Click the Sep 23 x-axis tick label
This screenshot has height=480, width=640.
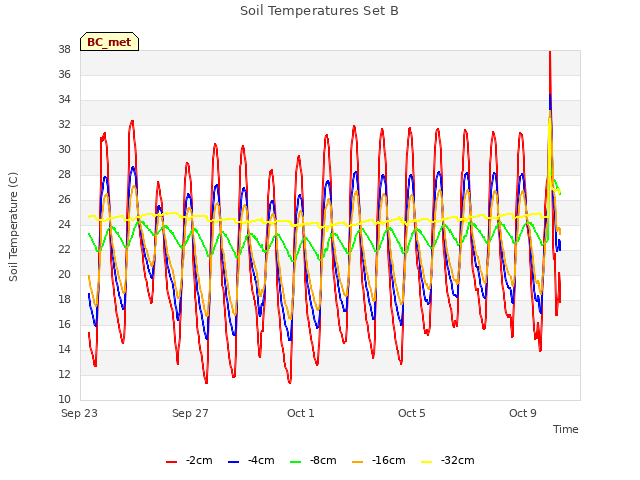[80, 413]
